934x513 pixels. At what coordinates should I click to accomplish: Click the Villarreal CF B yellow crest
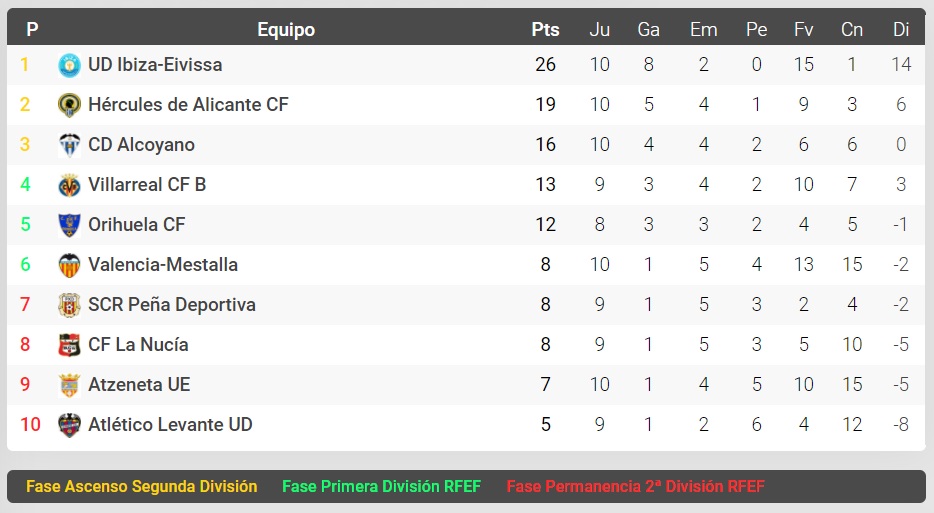click(69, 185)
